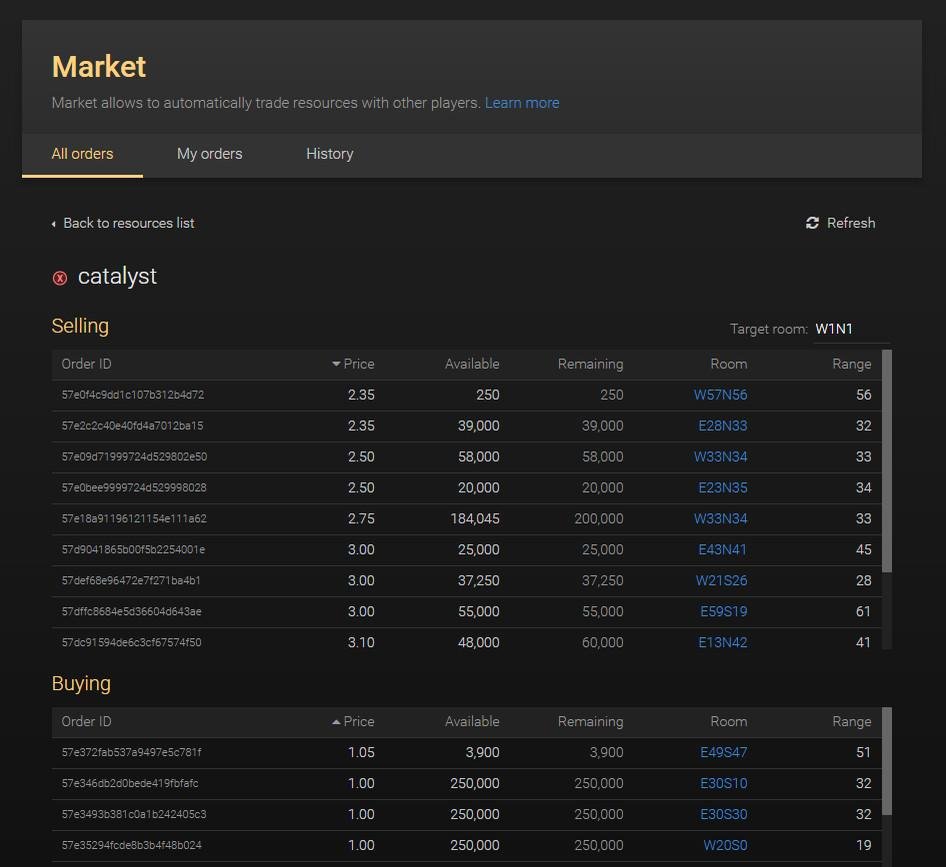The height and width of the screenshot is (867, 946).
Task: Switch to the My orders tab
Action: point(209,154)
